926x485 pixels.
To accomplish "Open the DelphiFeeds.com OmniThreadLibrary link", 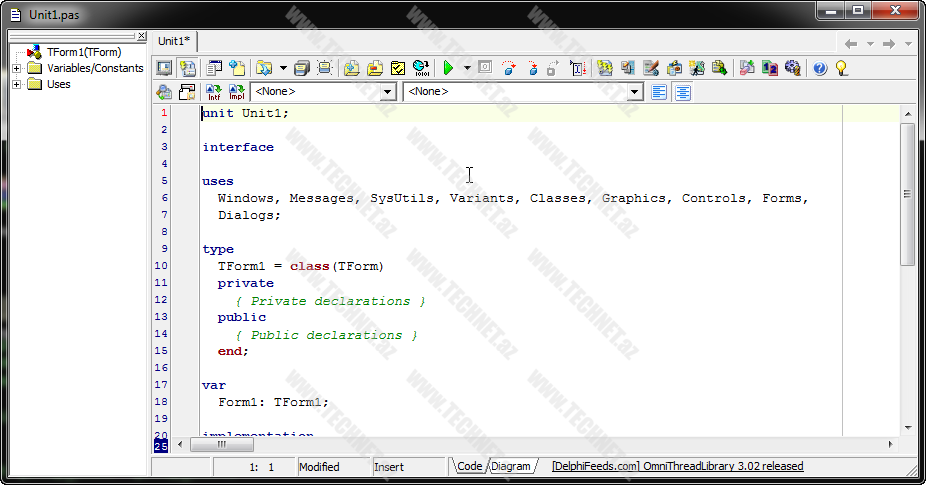I will tap(677, 466).
